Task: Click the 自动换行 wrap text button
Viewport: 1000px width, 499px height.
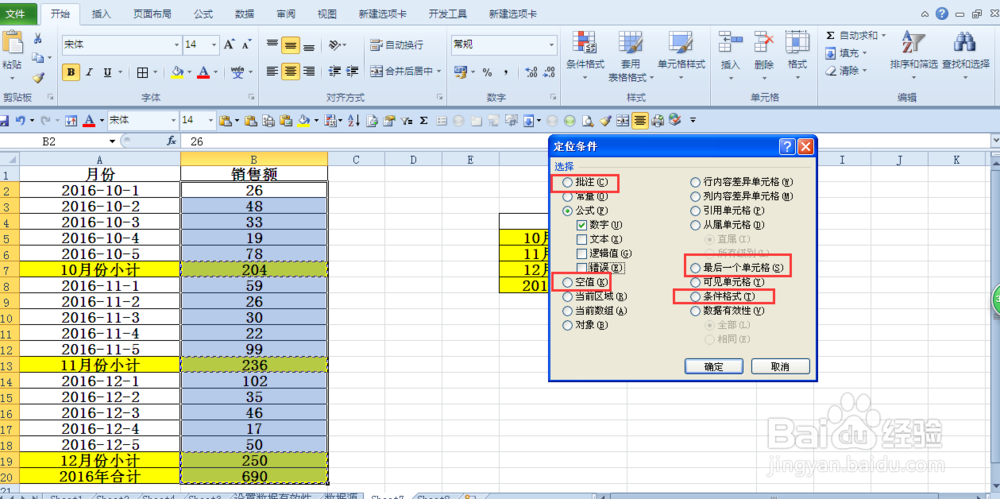Action: click(397, 45)
